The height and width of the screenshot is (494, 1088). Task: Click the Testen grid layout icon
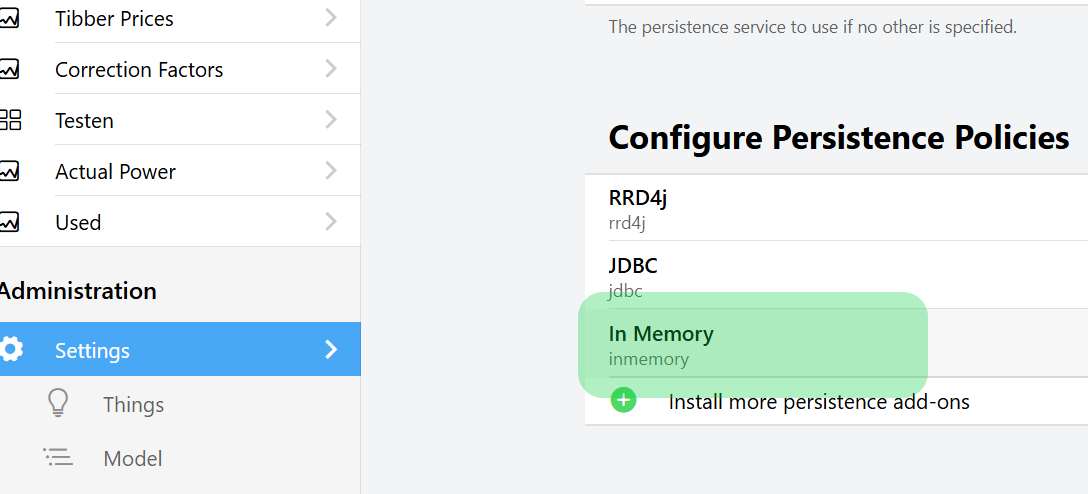click(x=10, y=120)
